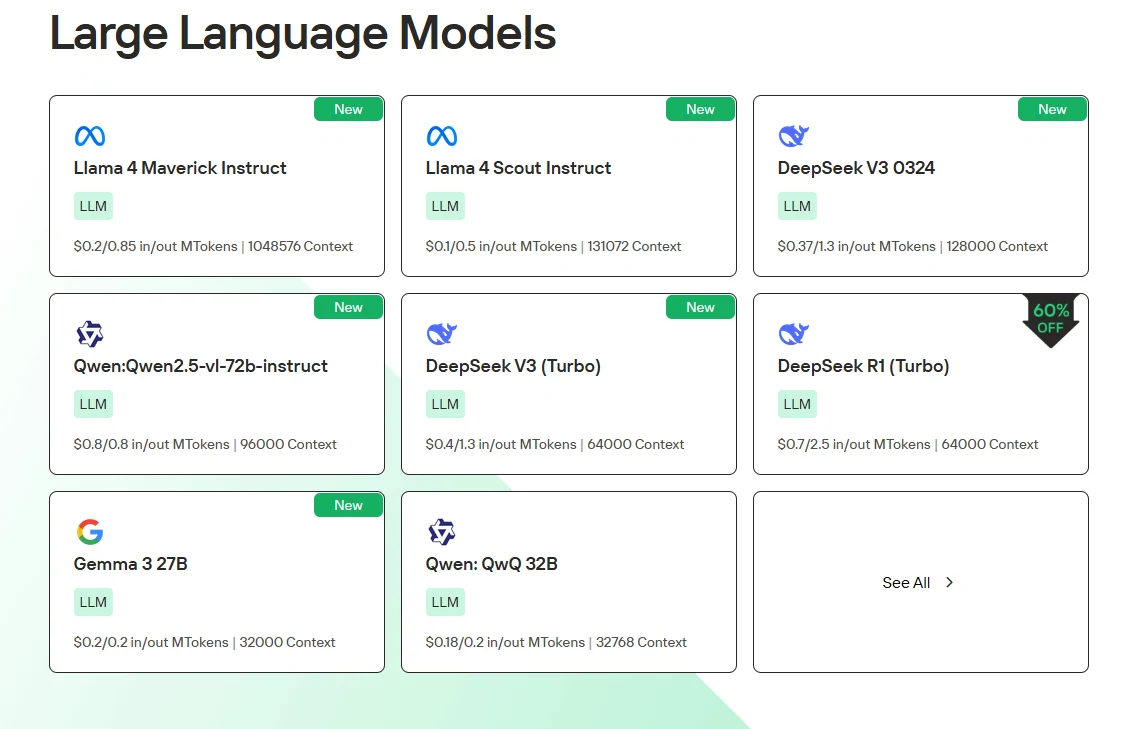Click the '96000 Context' text
The height and width of the screenshot is (729, 1144).
pyautogui.click(x=289, y=444)
